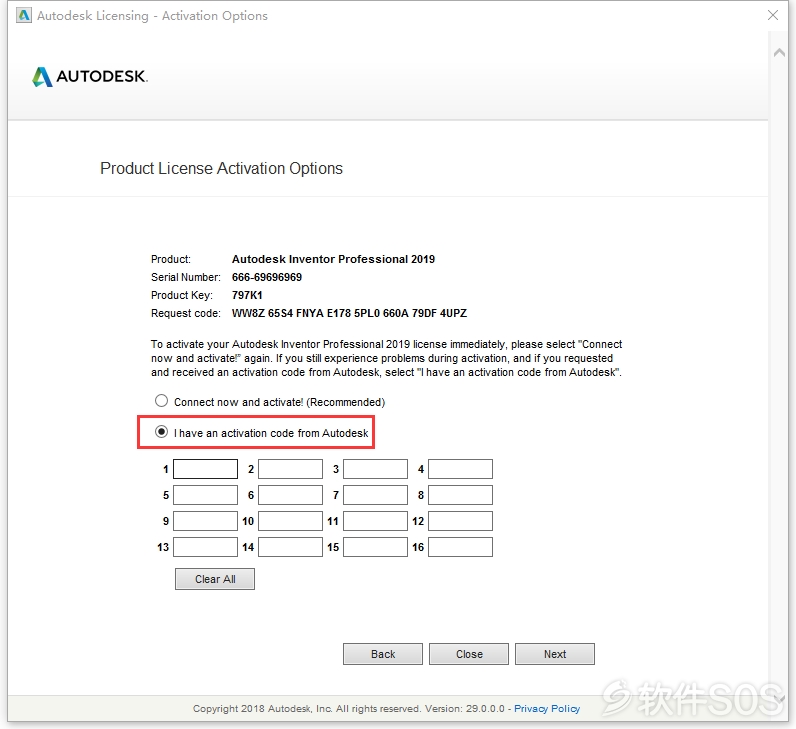Click the product key 797K1
This screenshot has height=729, width=796.
247,295
